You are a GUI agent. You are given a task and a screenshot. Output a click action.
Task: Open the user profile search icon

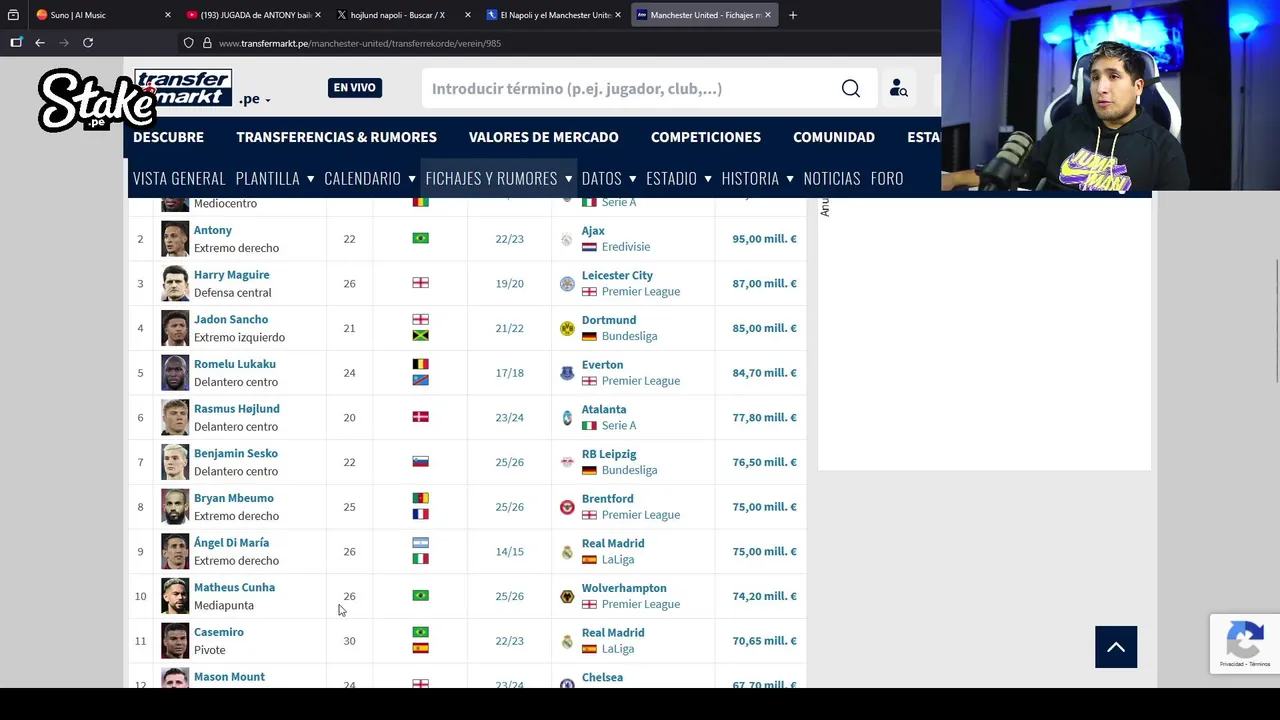click(x=898, y=89)
